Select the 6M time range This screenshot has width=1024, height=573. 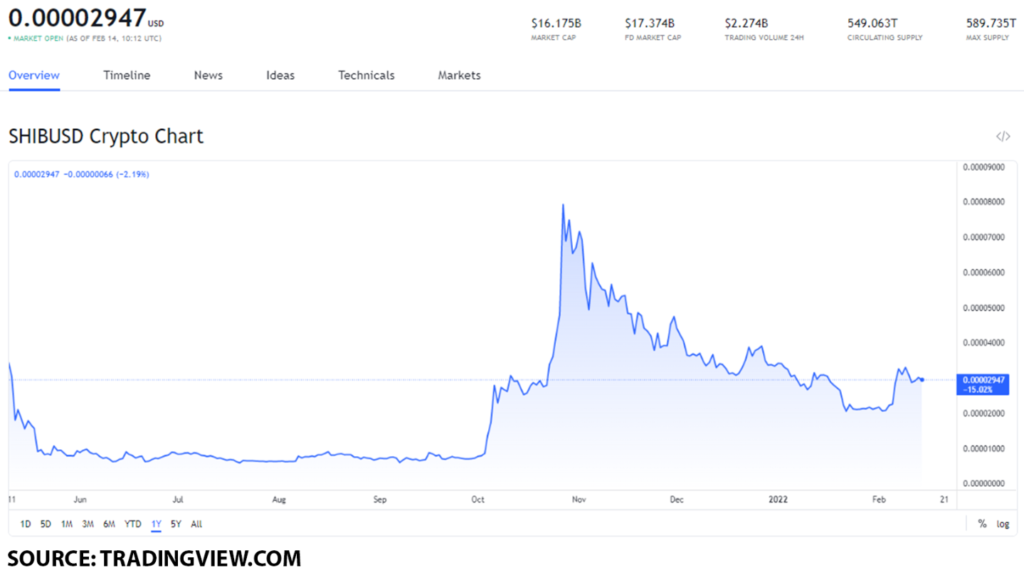point(109,524)
